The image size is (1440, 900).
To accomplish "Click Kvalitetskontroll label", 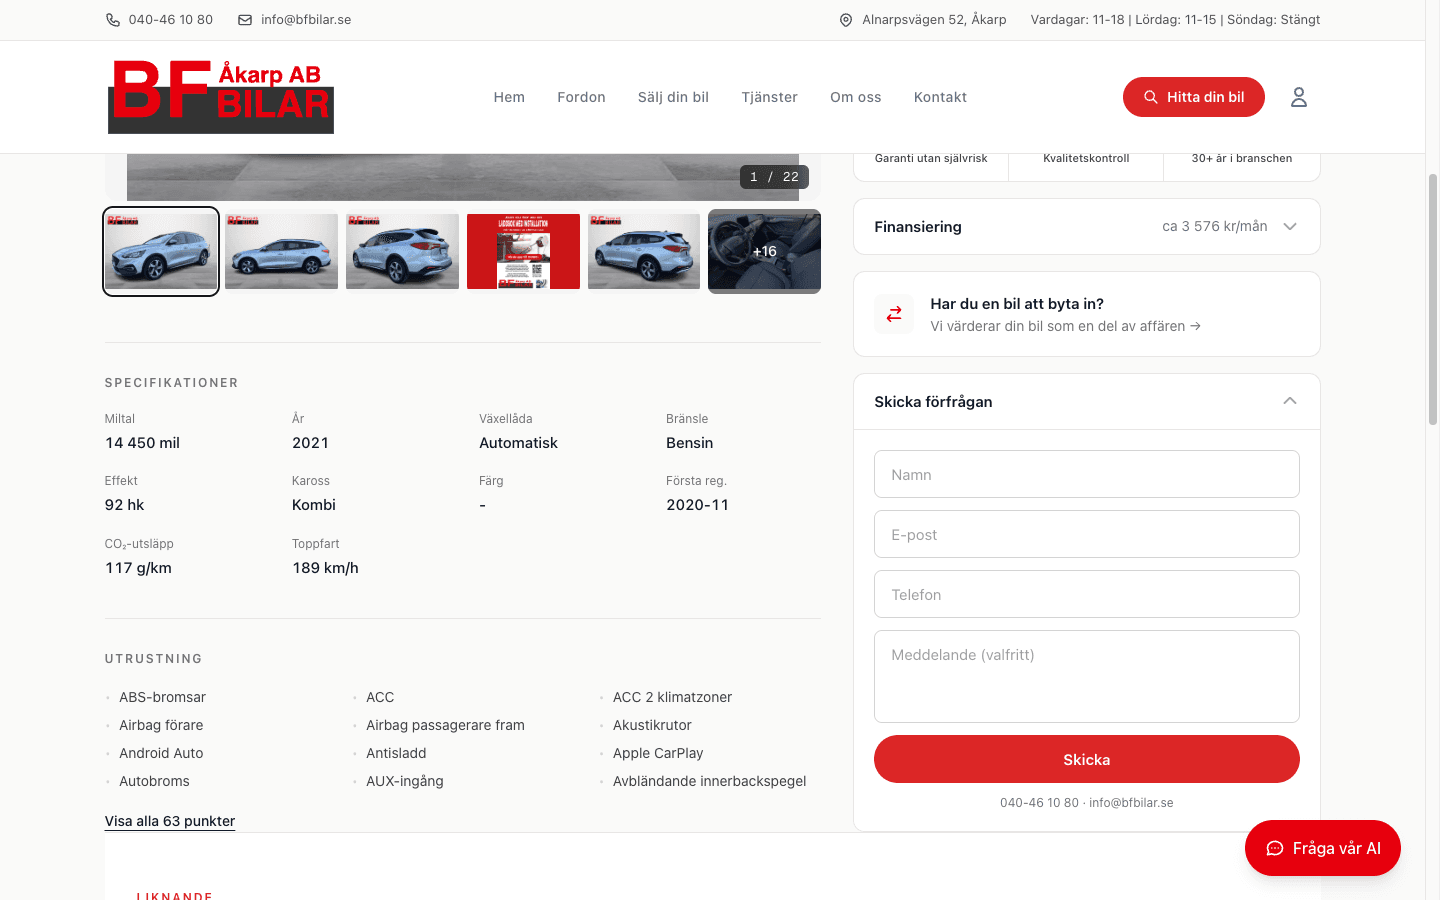I will click(1086, 158).
